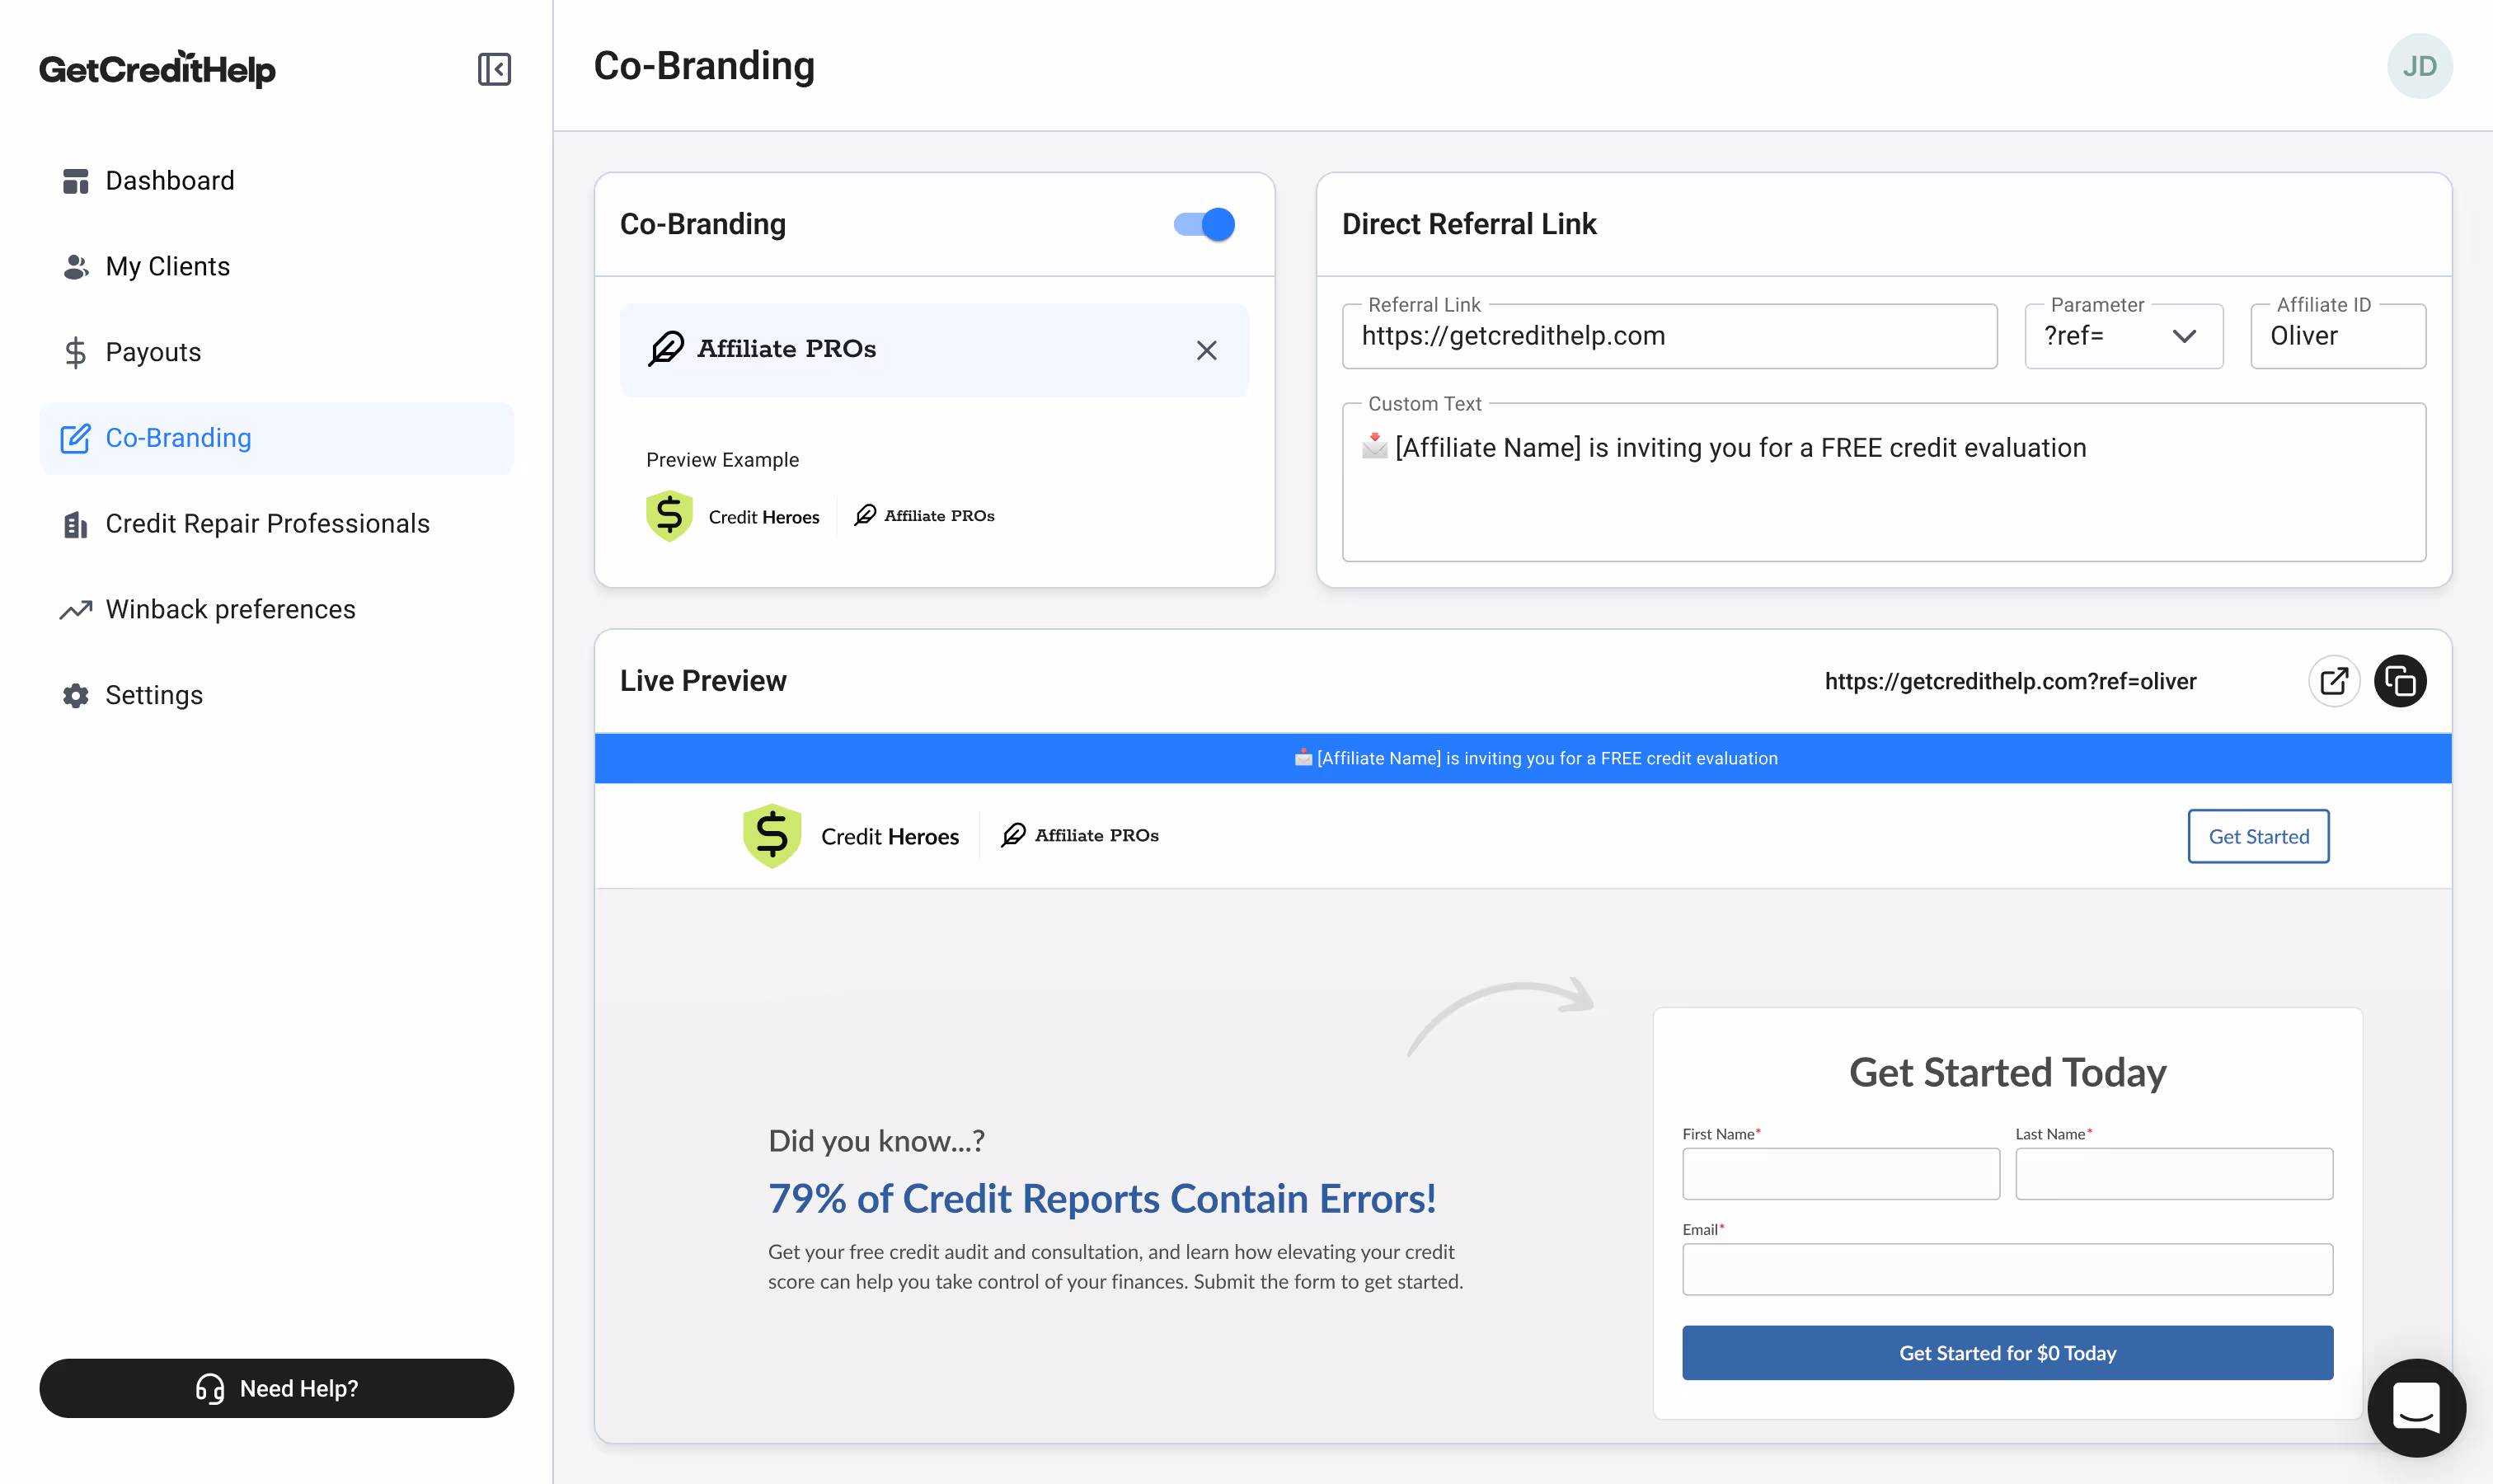
Task: Open referral link in new tab icon
Action: pyautogui.click(x=2334, y=681)
